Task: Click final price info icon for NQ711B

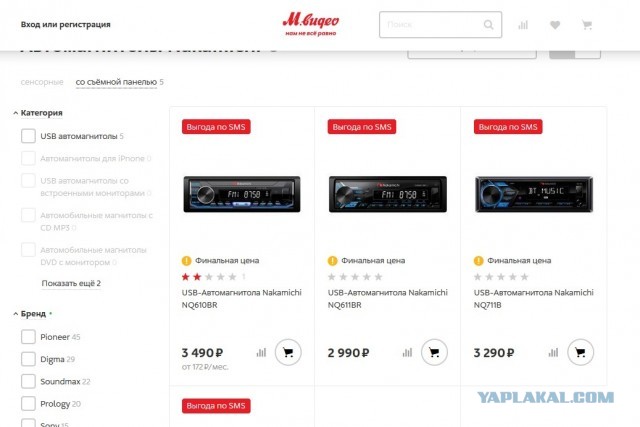Action: (478, 260)
